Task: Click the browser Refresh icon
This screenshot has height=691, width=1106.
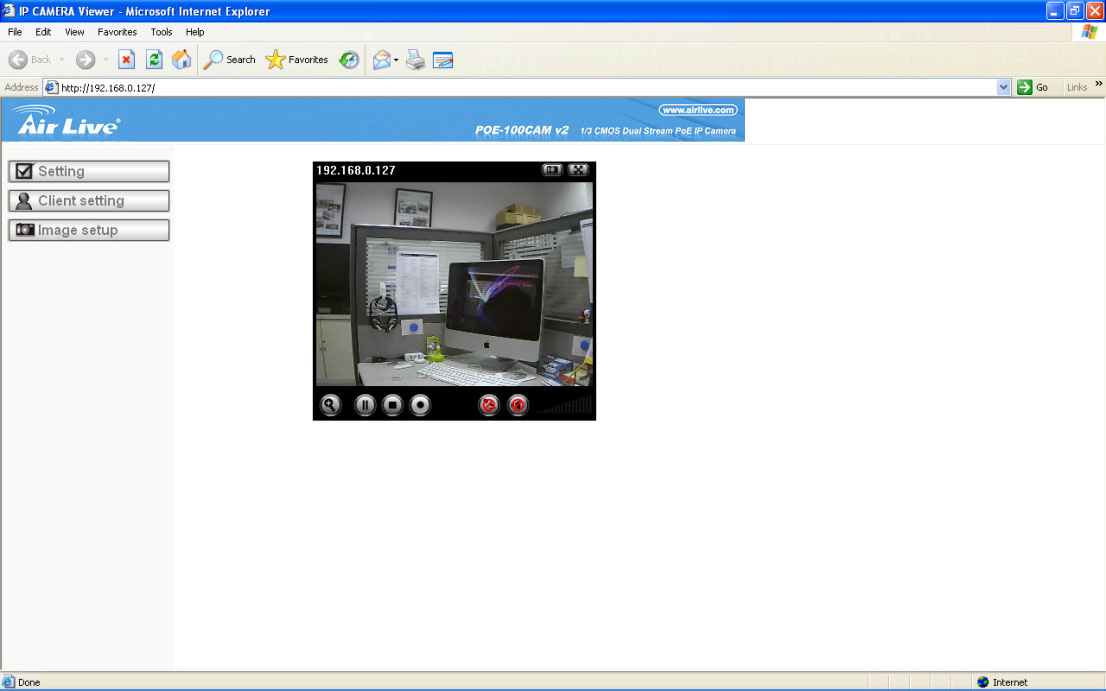Action: [154, 60]
